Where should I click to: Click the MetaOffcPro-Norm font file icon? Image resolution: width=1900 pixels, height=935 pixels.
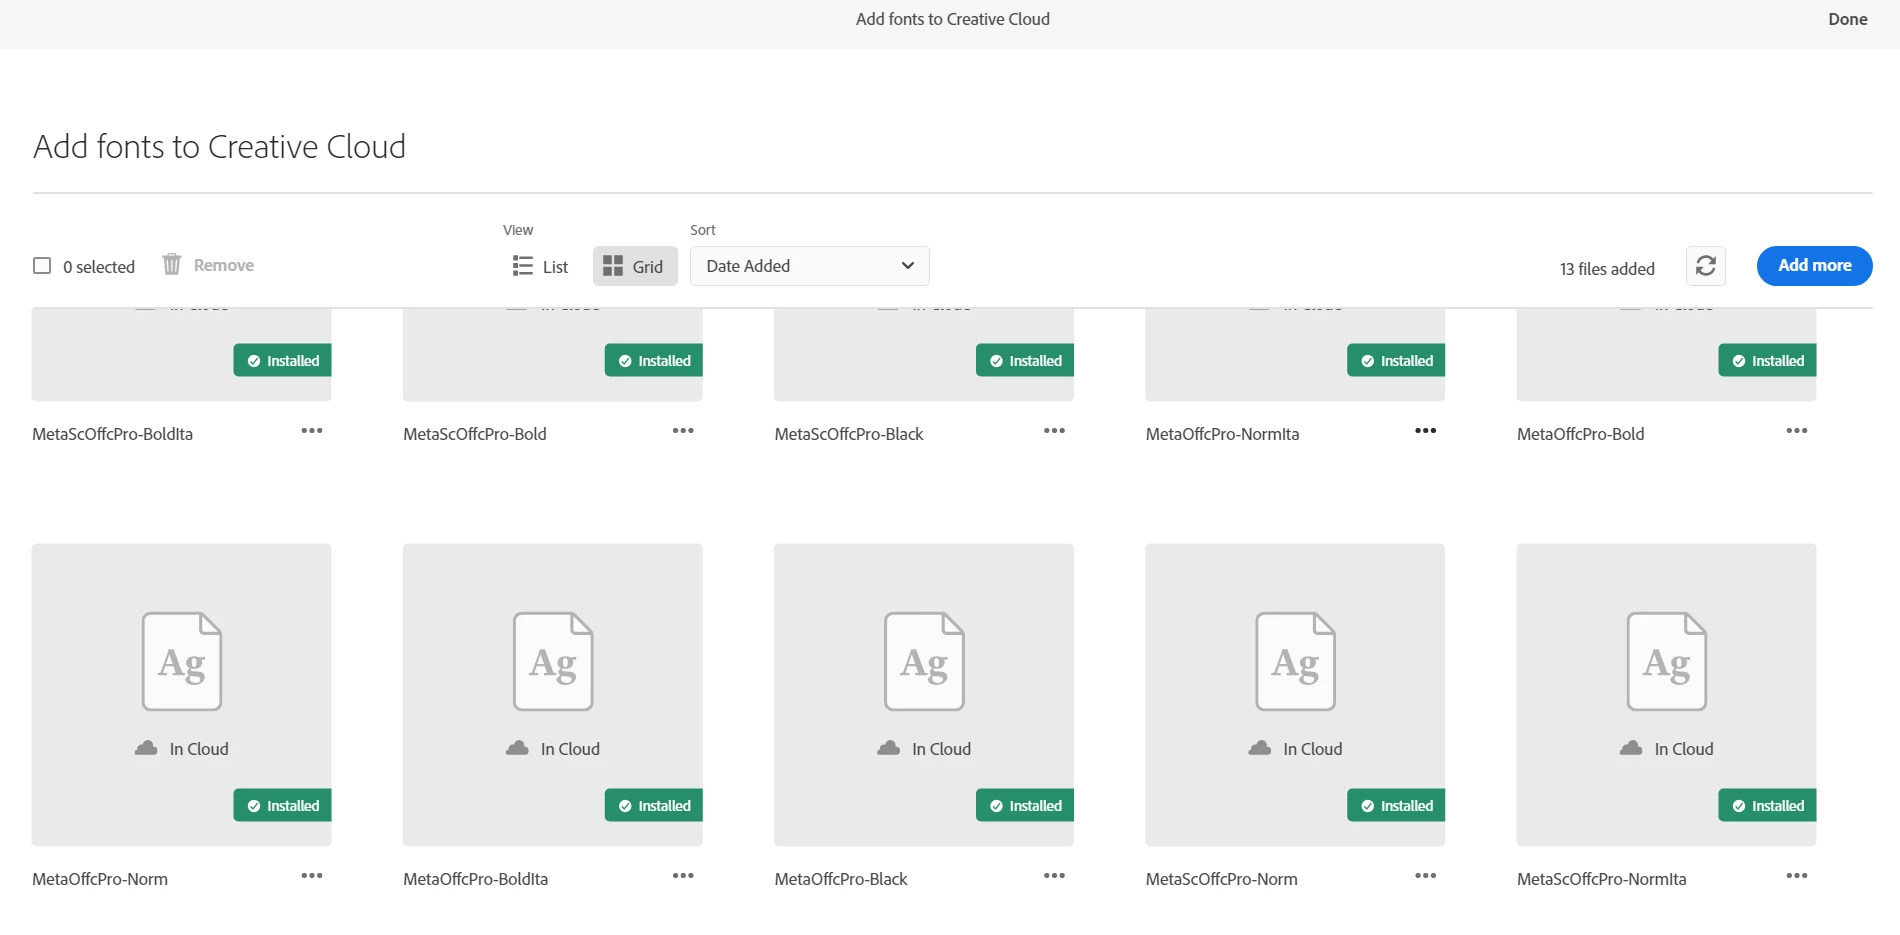point(182,661)
